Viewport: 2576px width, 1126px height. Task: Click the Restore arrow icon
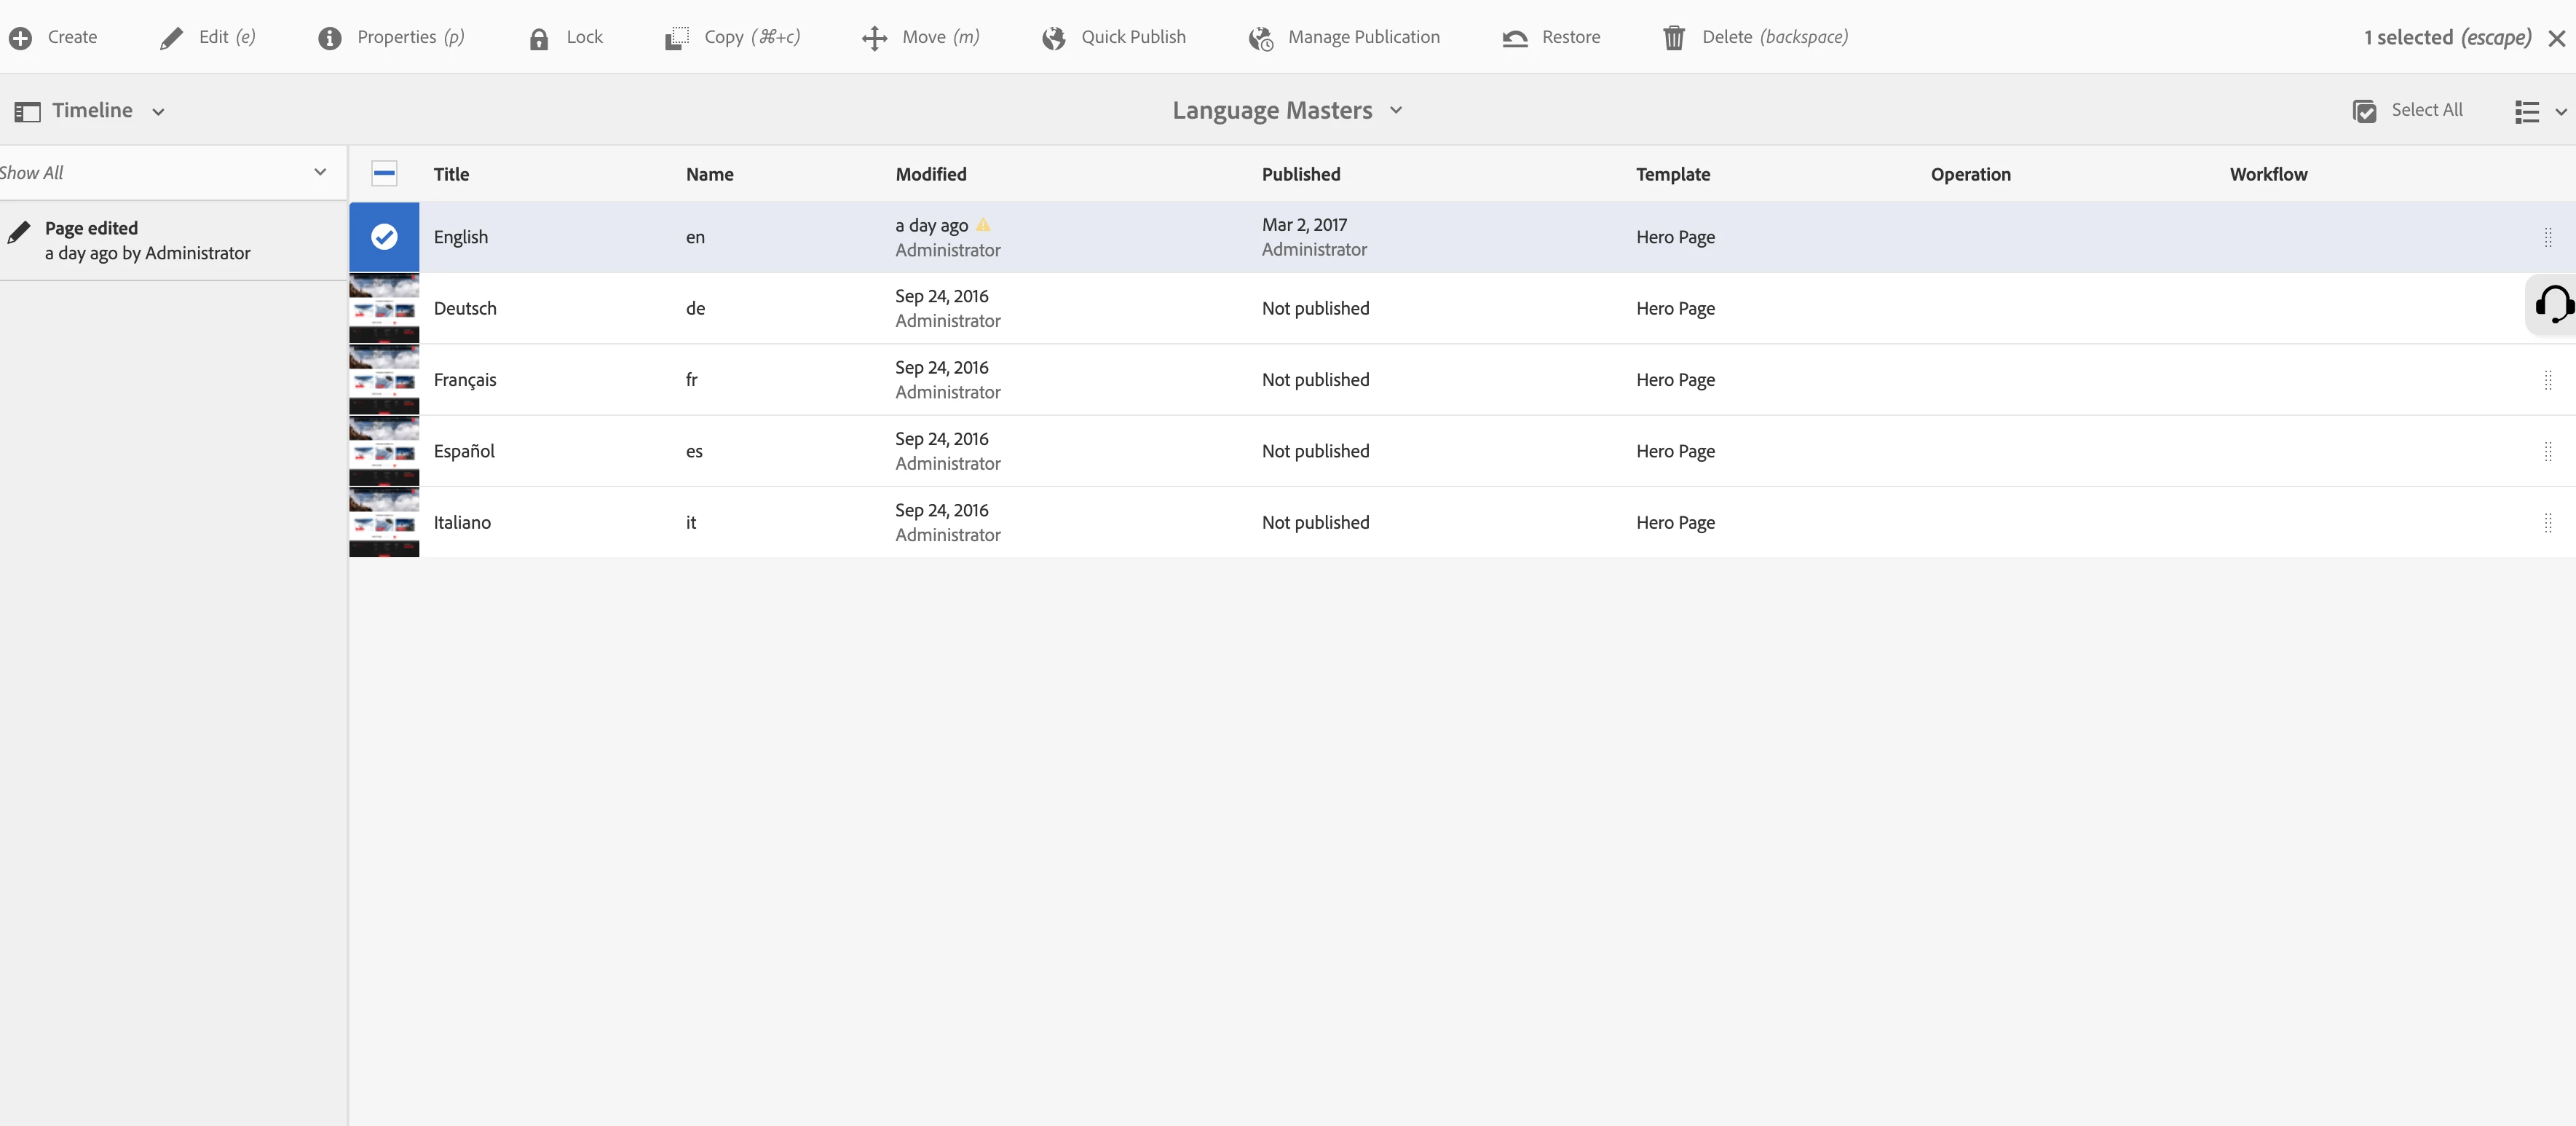tap(1514, 38)
